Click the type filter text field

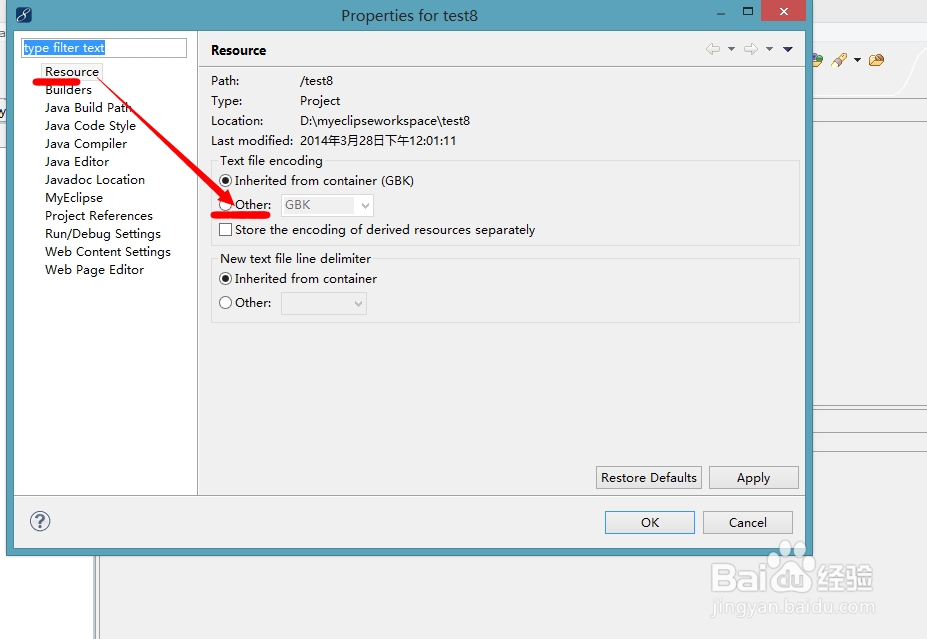click(104, 48)
